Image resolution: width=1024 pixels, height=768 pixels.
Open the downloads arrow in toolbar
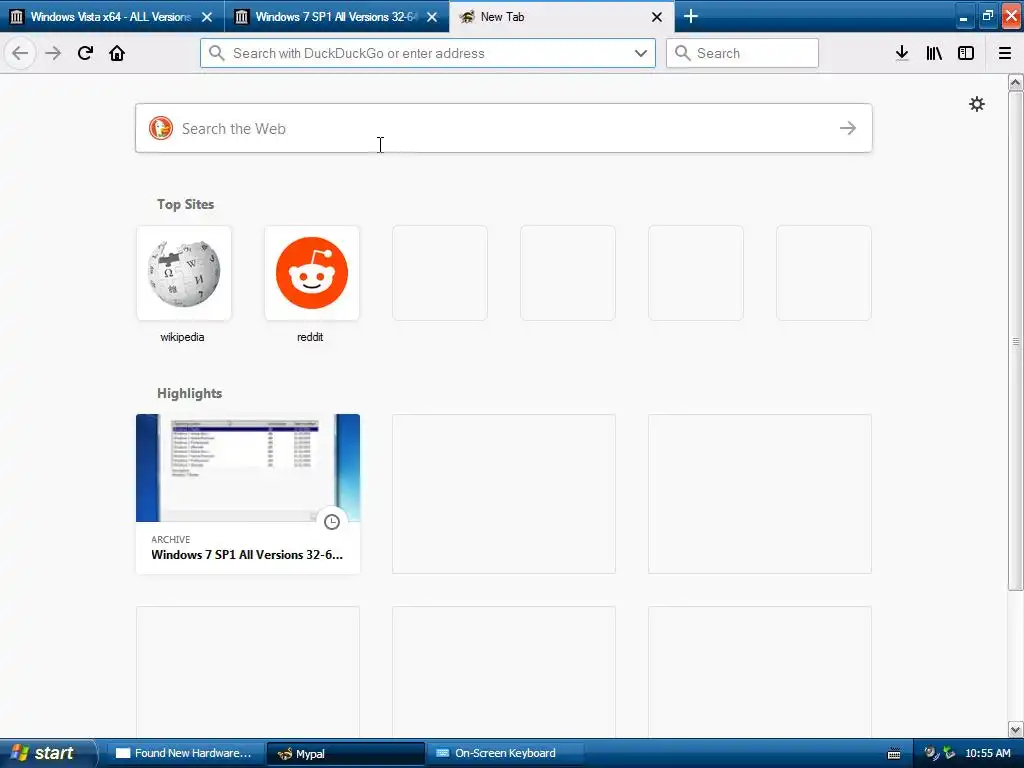pos(902,53)
